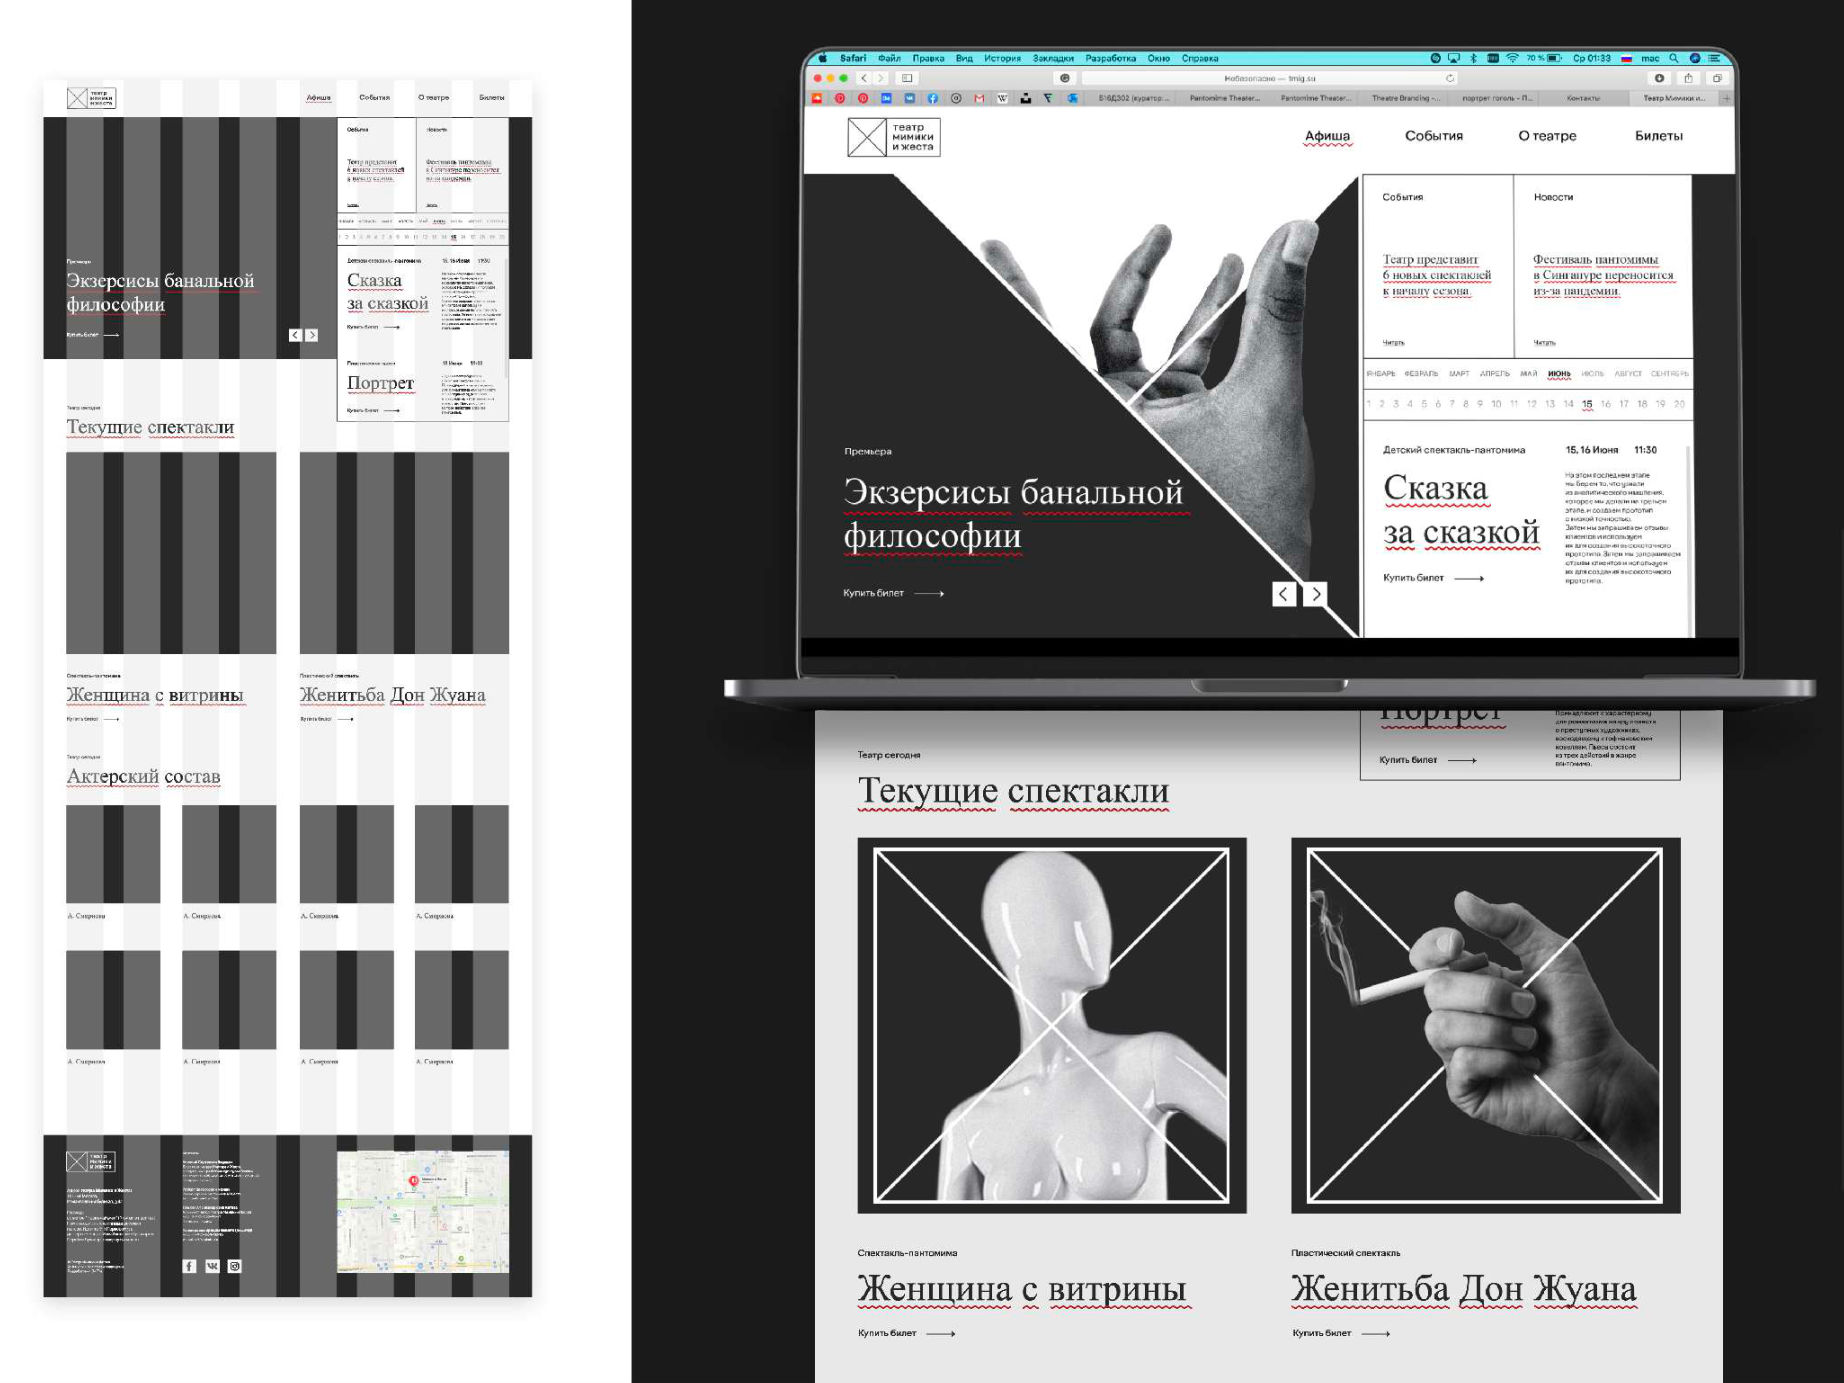Click Афиша in the laptop site navigation
The width and height of the screenshot is (1844, 1383).
(1327, 136)
